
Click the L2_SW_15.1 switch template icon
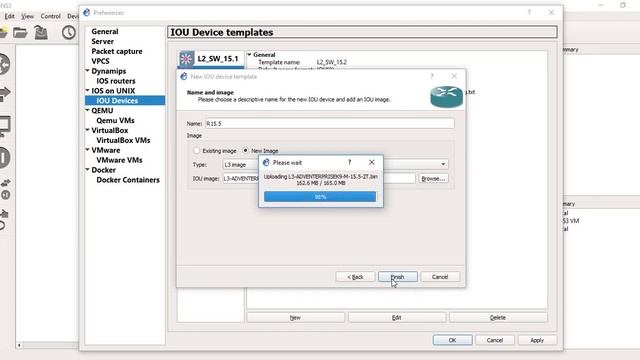(x=187, y=59)
